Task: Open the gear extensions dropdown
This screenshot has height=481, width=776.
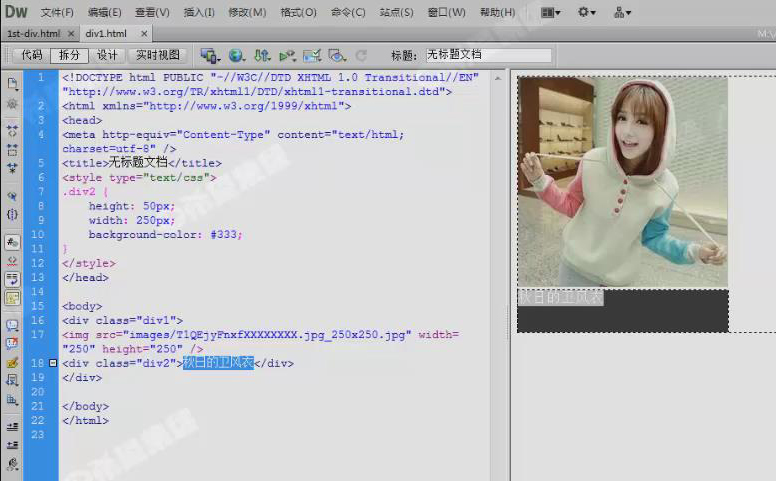Action: (586, 13)
